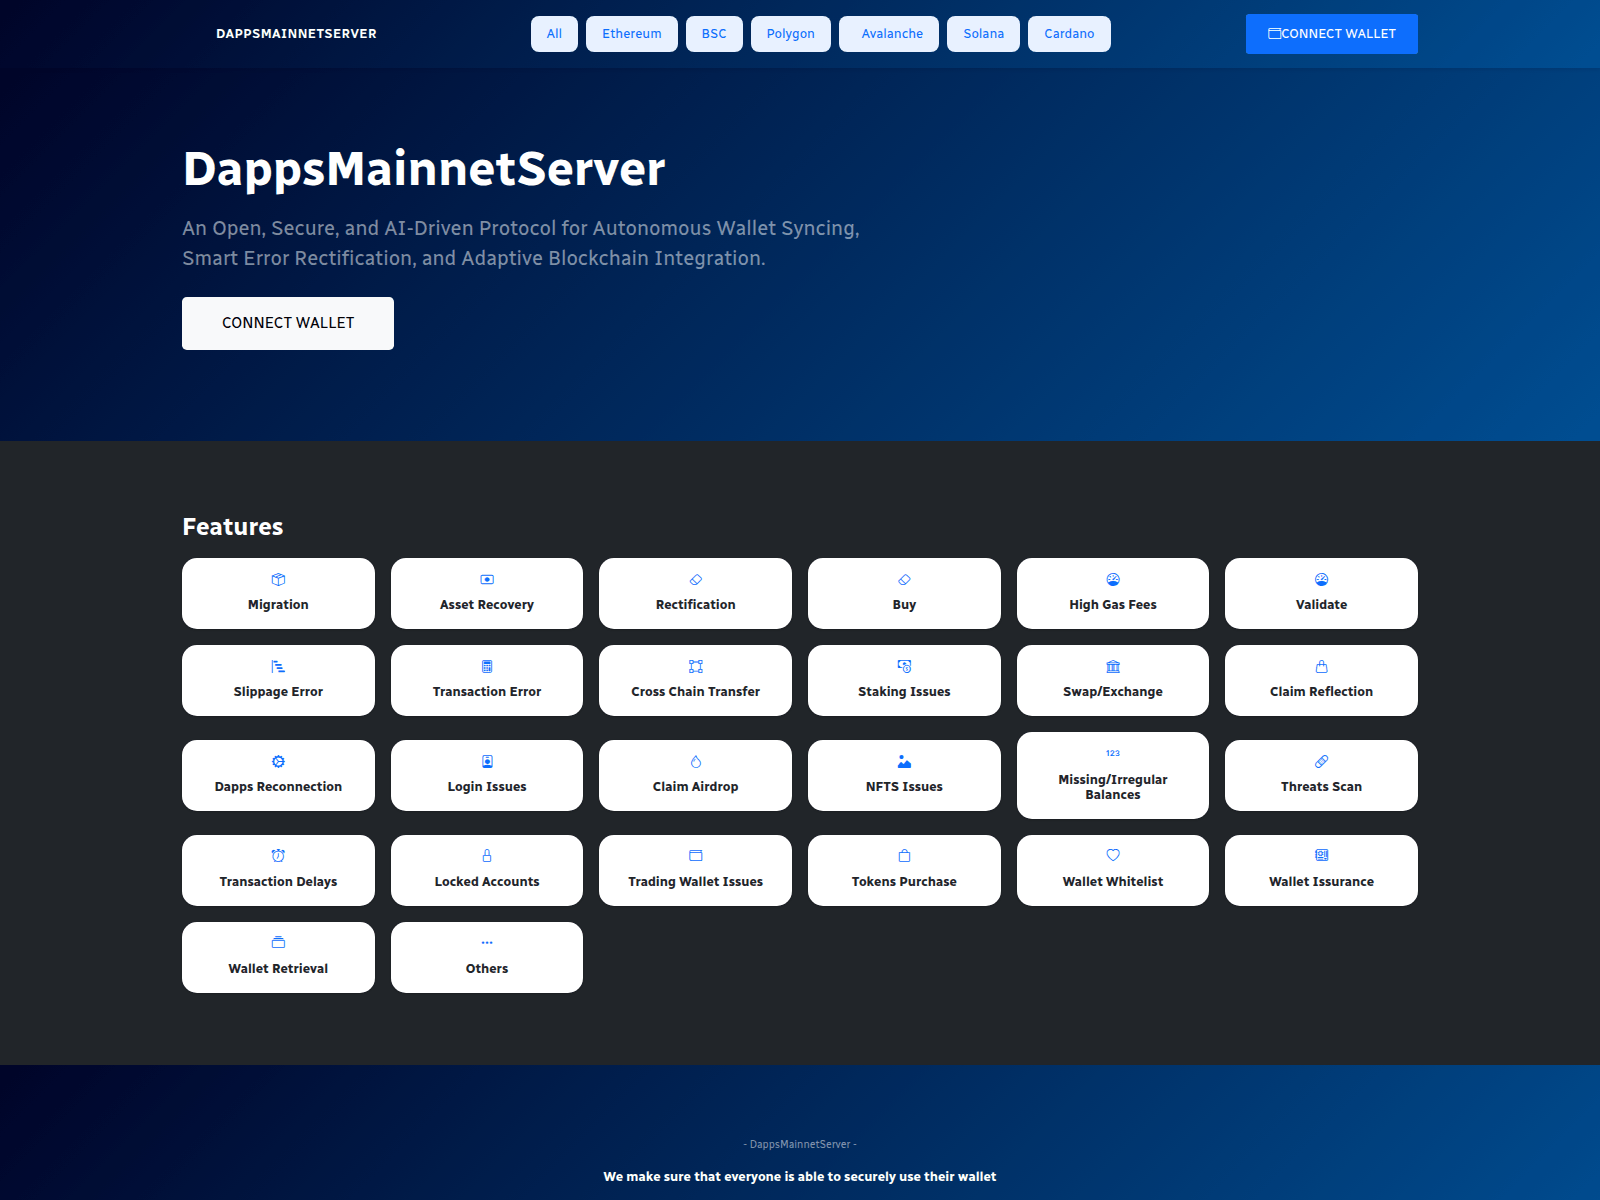The width and height of the screenshot is (1600, 1200).
Task: Choose the Tokens Purchase label
Action: 904,882
